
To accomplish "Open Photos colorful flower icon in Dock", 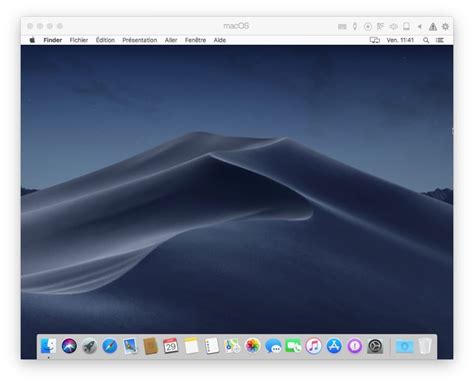I will click(x=252, y=346).
